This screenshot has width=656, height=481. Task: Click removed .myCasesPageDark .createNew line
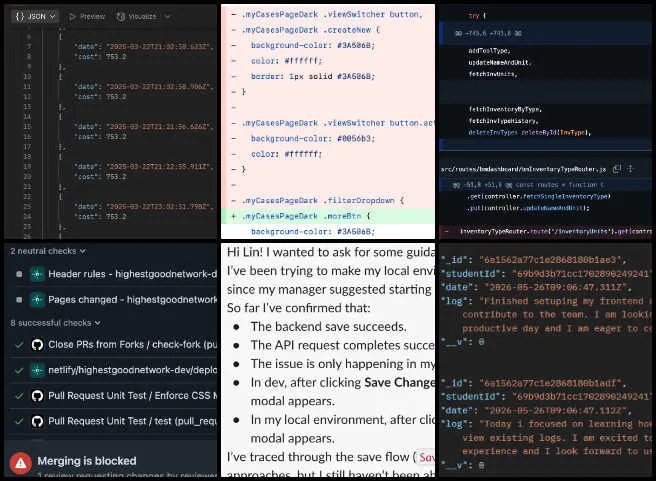tap(328, 30)
